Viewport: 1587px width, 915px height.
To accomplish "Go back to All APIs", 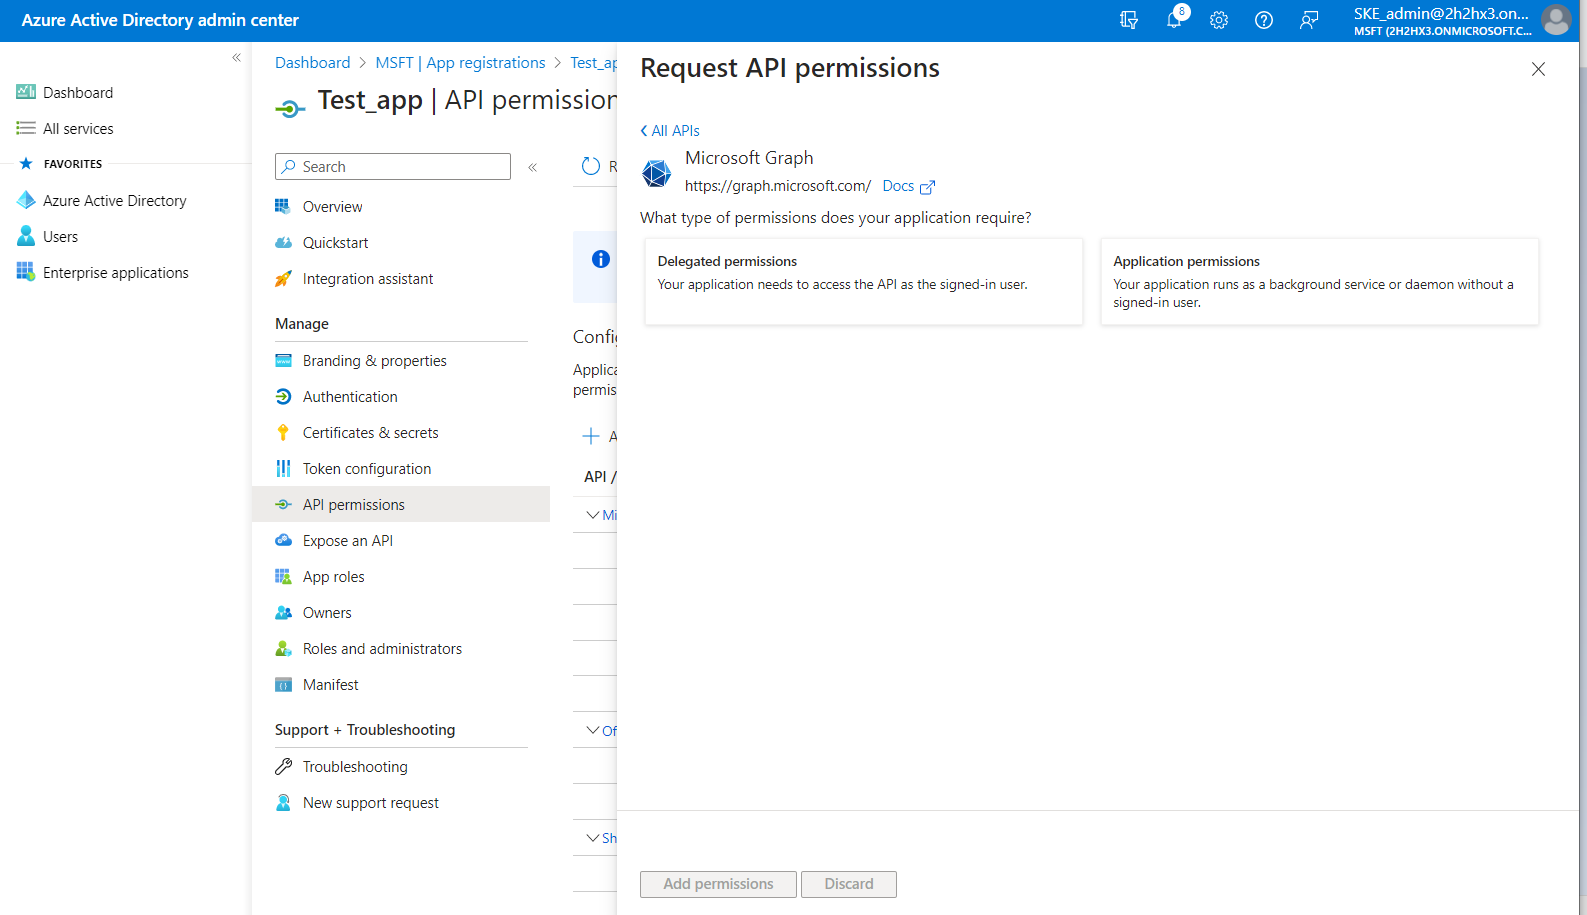I will click(x=670, y=131).
